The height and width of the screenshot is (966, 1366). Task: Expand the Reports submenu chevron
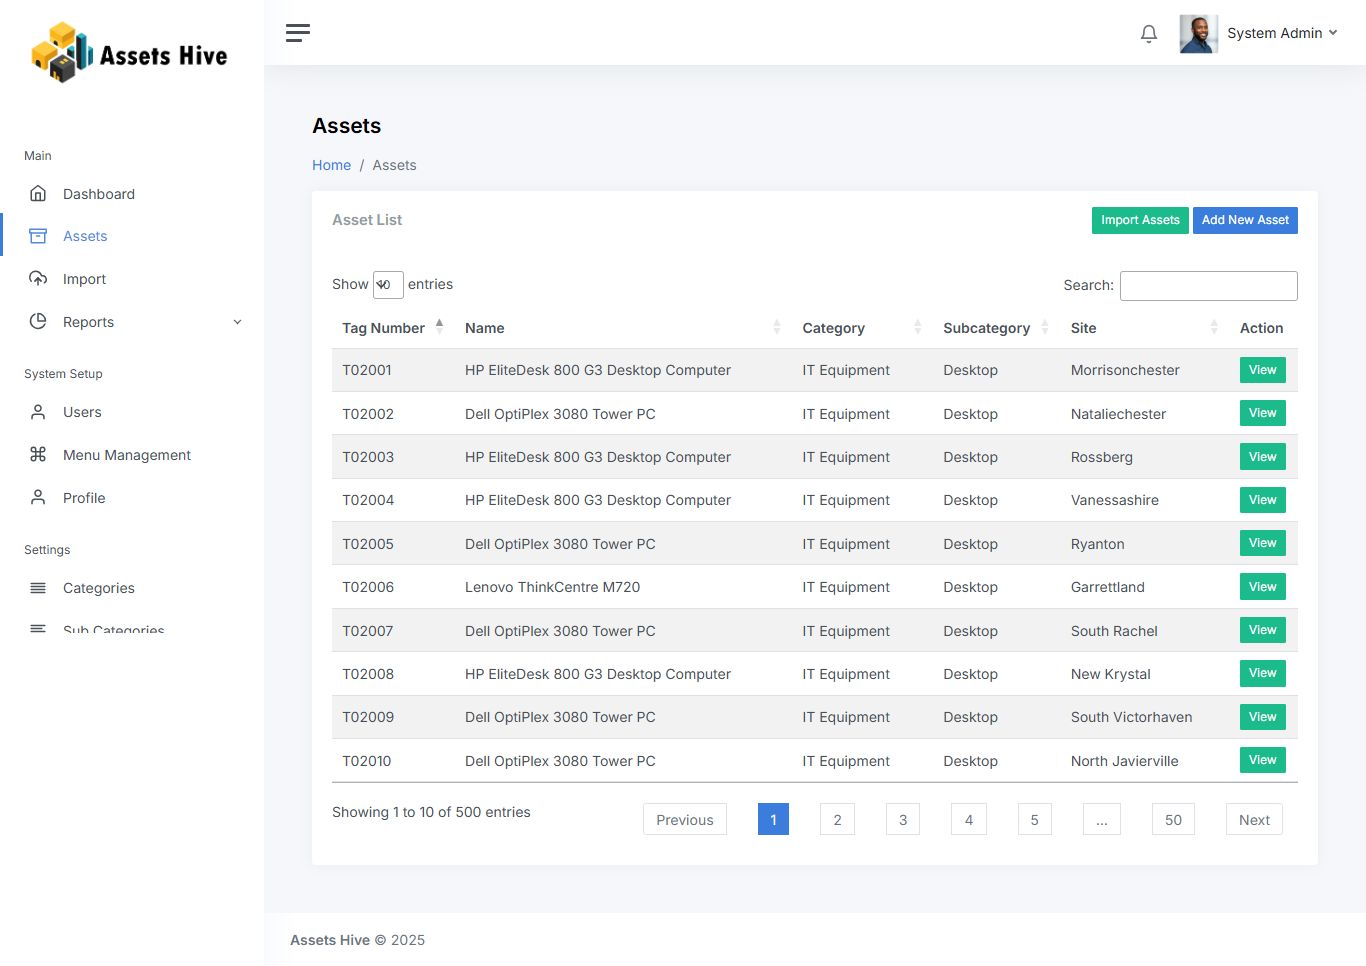point(237,322)
